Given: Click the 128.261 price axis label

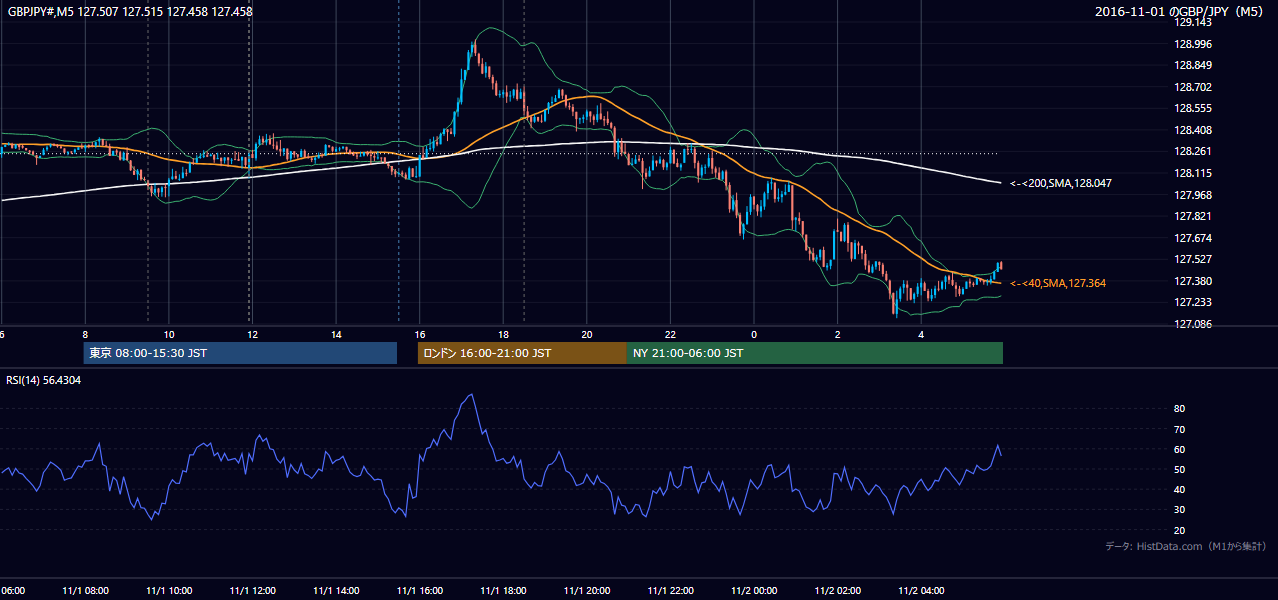Looking at the screenshot, I should click(1192, 152).
